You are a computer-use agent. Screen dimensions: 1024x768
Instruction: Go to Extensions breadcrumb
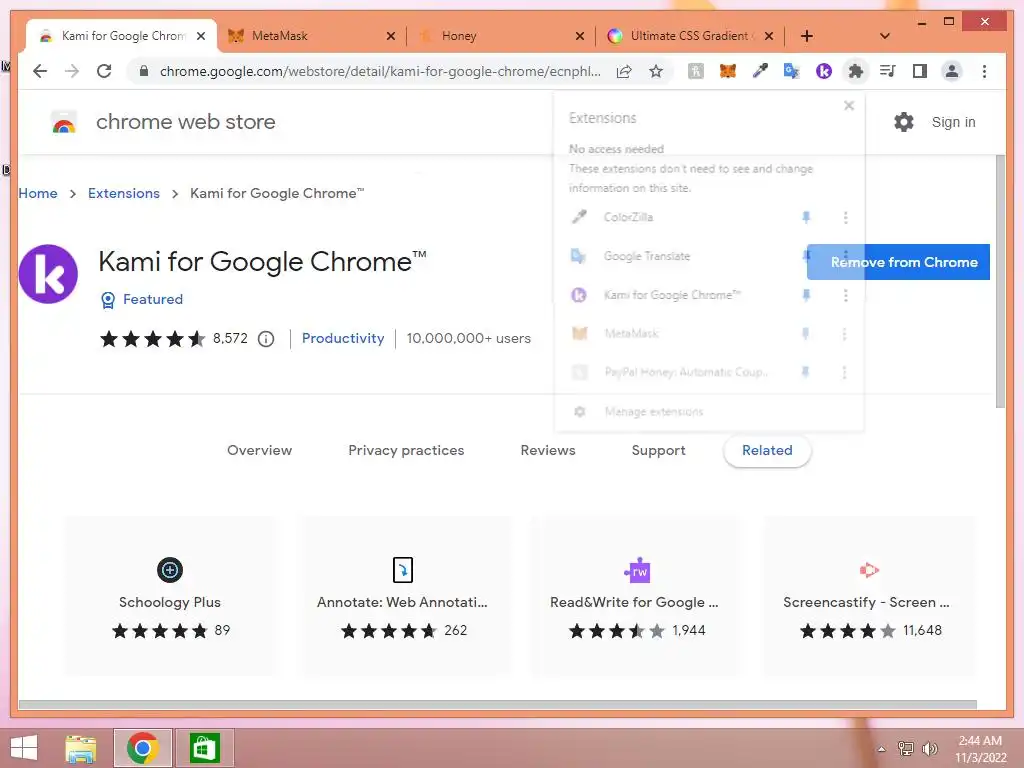123,193
